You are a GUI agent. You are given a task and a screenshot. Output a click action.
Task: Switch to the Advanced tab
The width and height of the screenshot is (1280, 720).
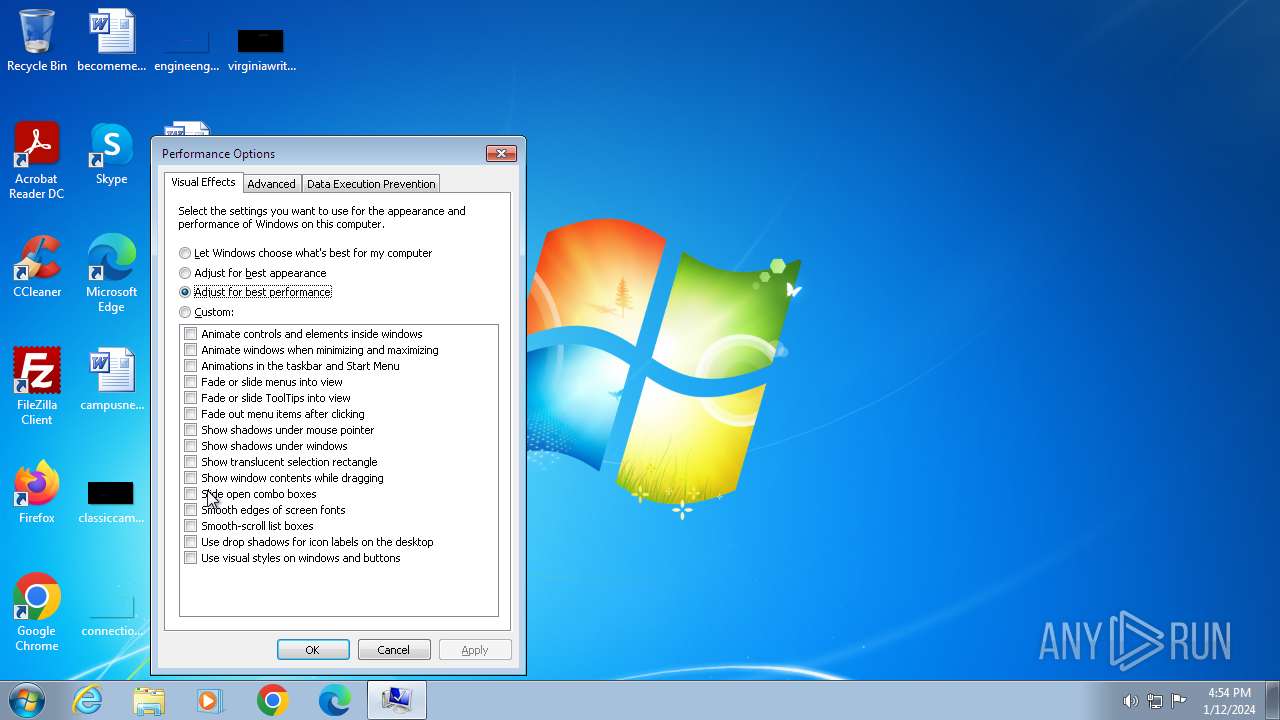[x=271, y=184]
